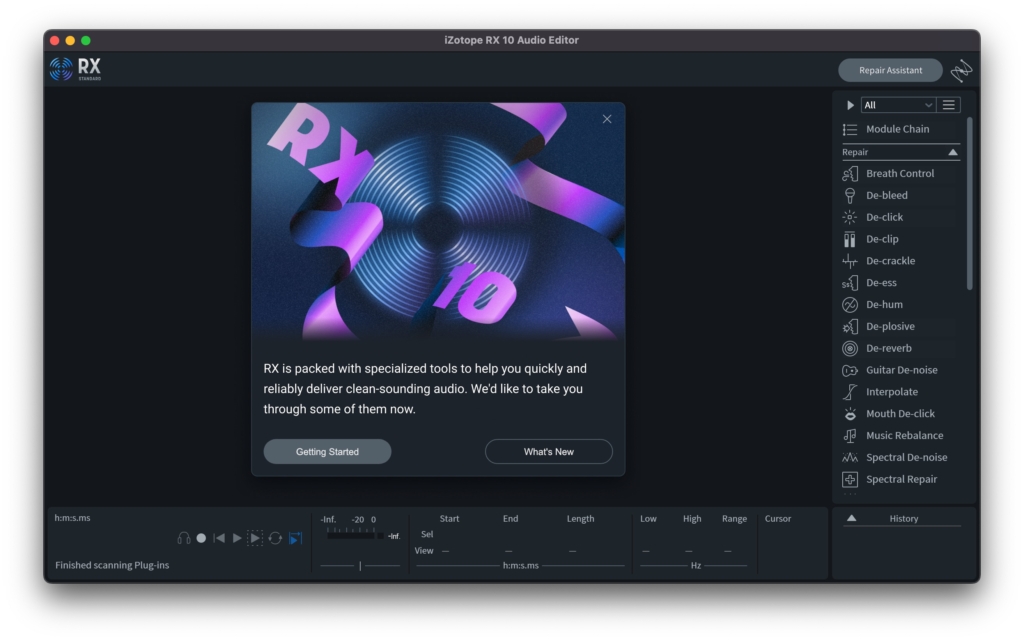Viewport: 1024px width, 641px height.
Task: Toggle the blue playhead follows playback button
Action: pyautogui.click(x=295, y=538)
